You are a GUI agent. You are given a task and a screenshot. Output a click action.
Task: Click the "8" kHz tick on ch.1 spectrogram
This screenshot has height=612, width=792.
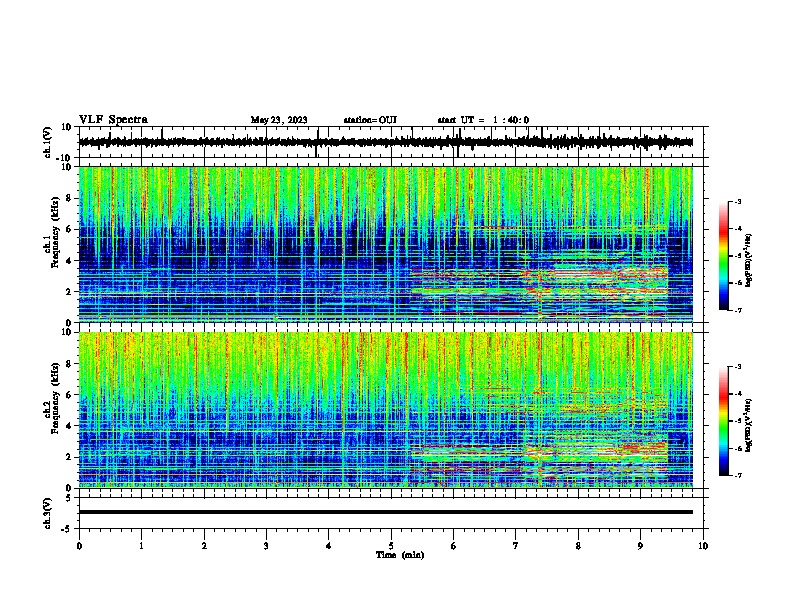coord(69,198)
